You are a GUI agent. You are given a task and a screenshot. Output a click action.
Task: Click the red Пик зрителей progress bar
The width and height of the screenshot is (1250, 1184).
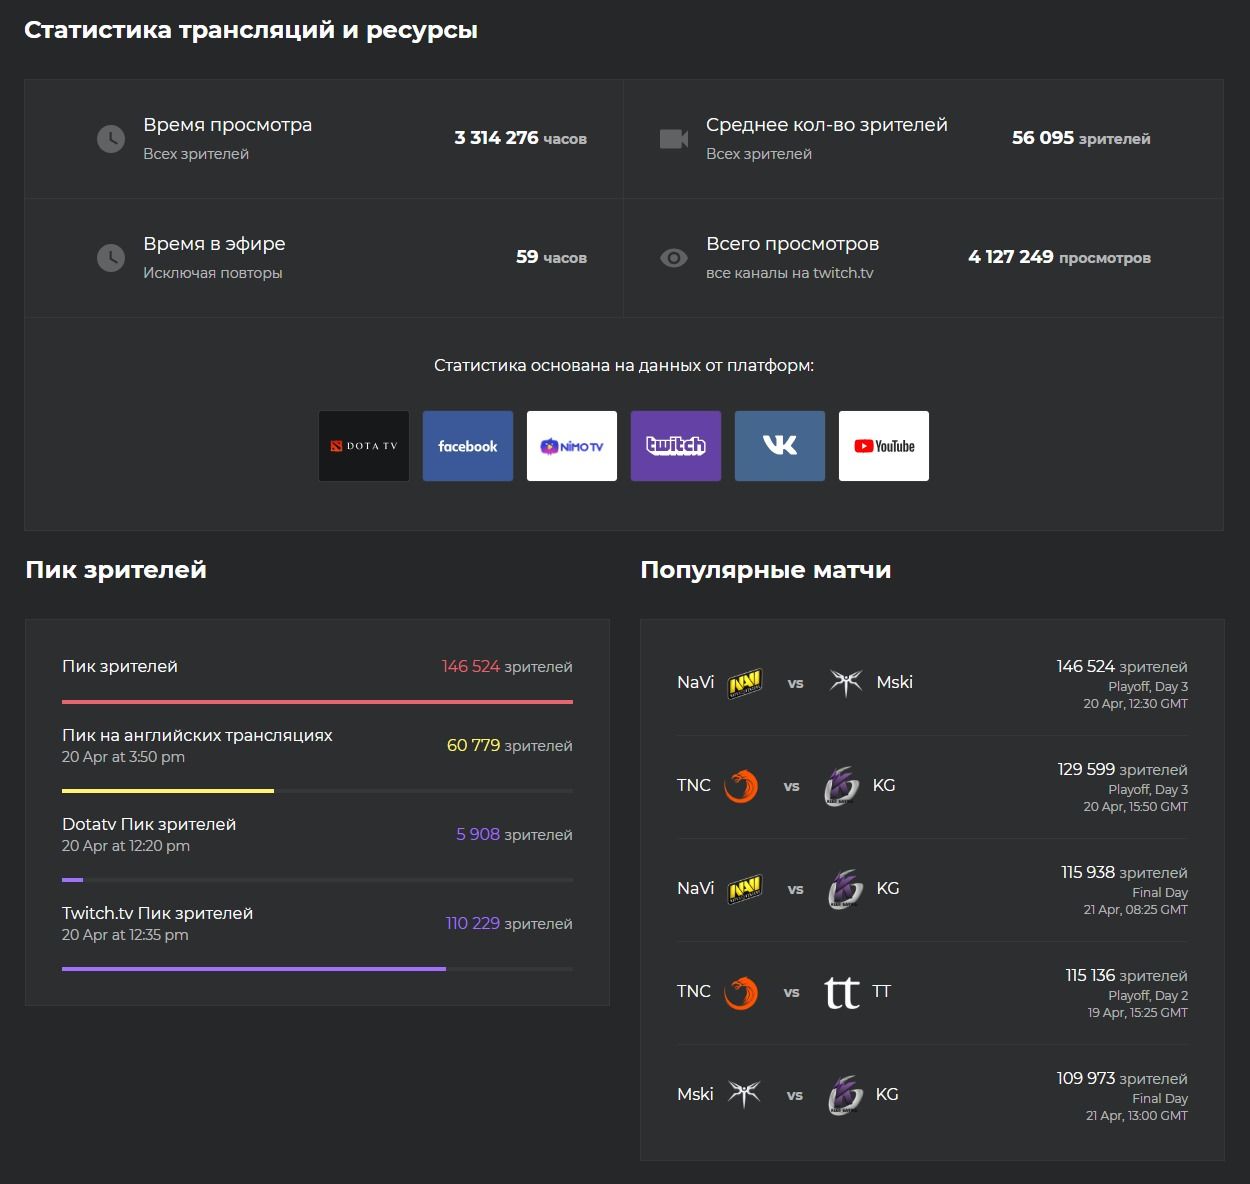point(317,702)
